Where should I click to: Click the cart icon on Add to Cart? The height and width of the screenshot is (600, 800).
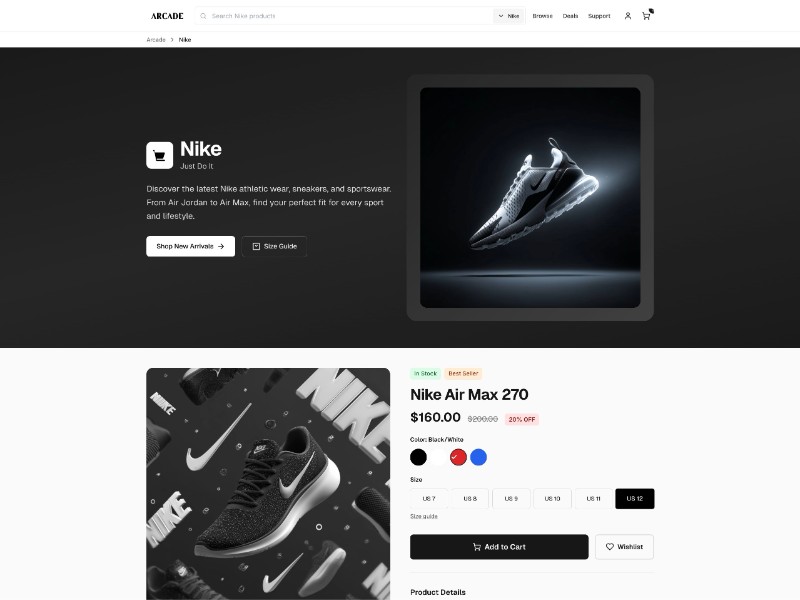point(477,546)
